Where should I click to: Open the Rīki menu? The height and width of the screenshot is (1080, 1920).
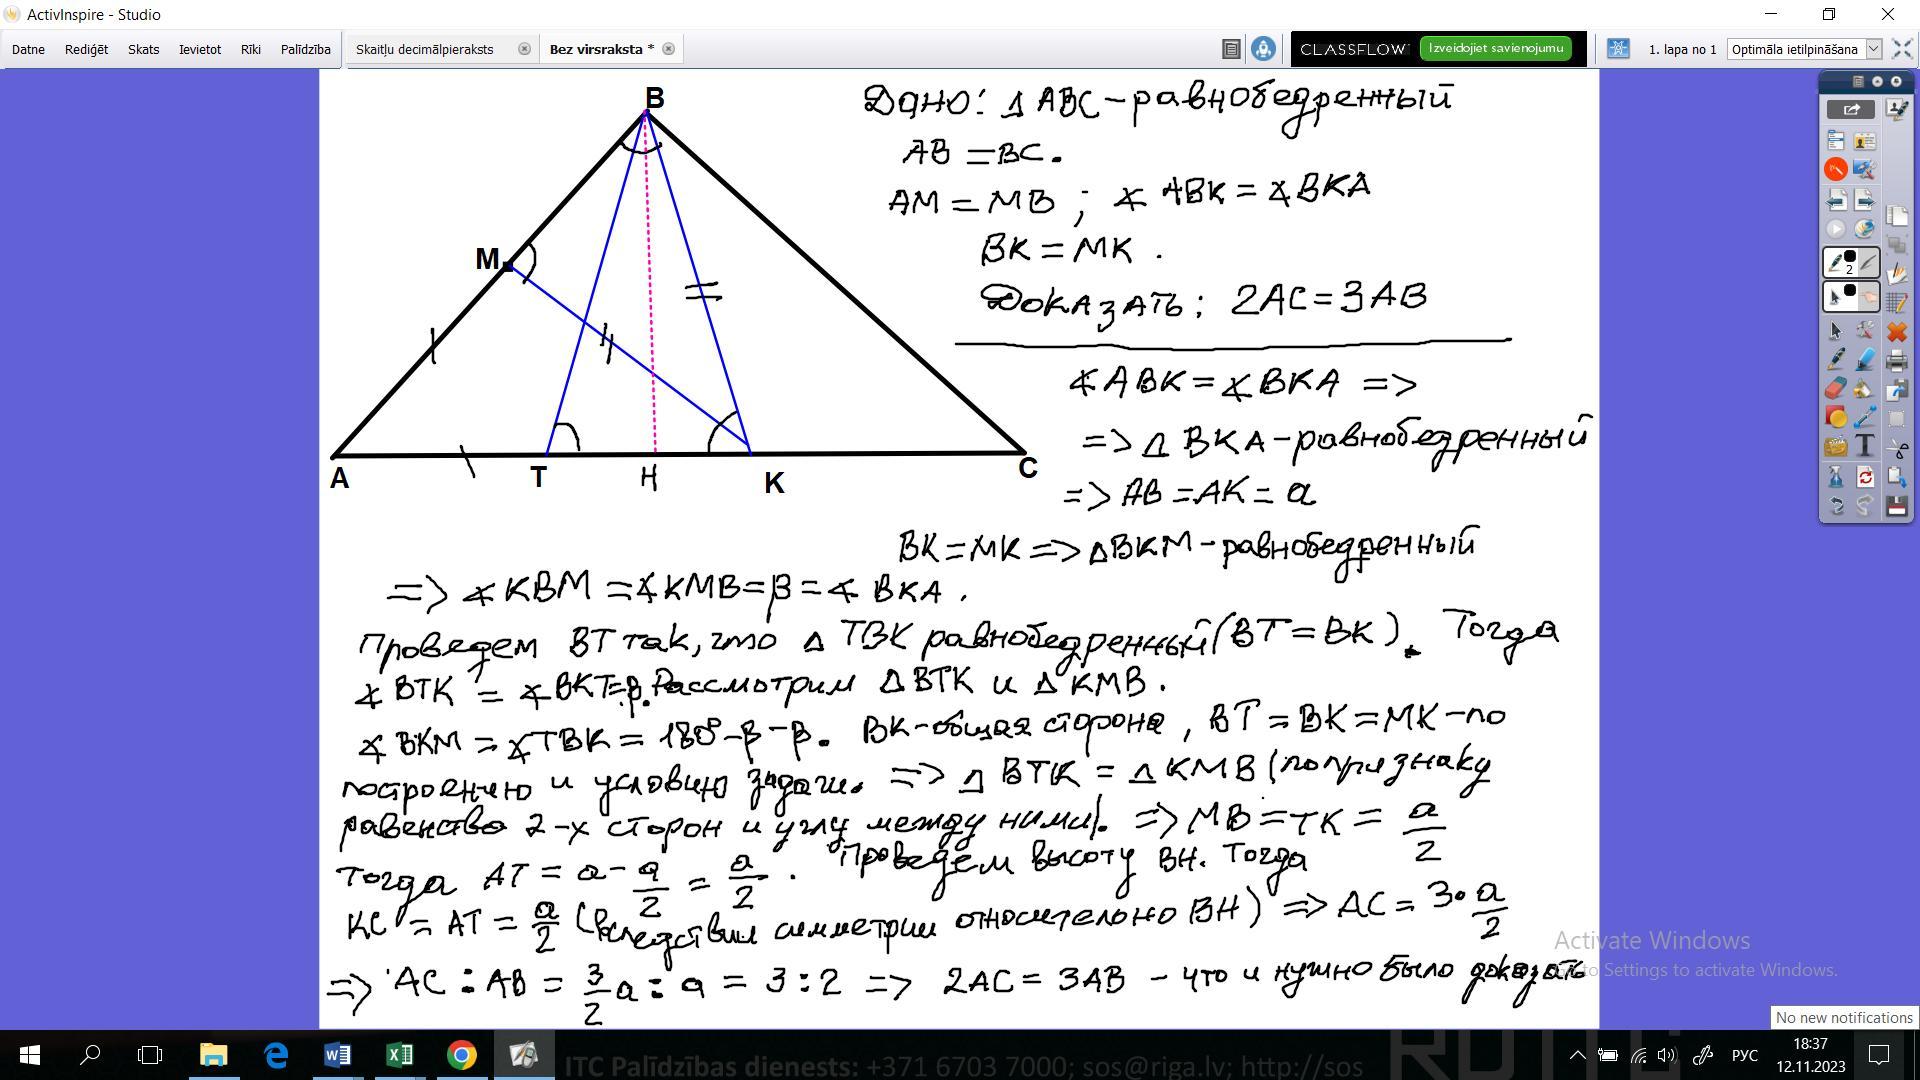click(x=250, y=49)
